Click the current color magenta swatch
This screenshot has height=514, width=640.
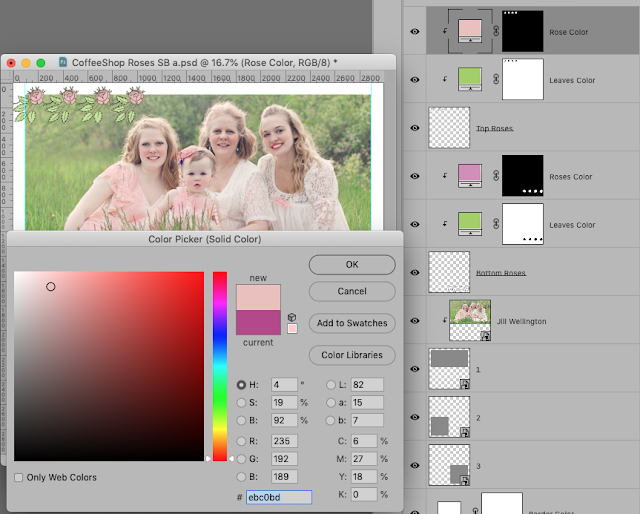(258, 322)
